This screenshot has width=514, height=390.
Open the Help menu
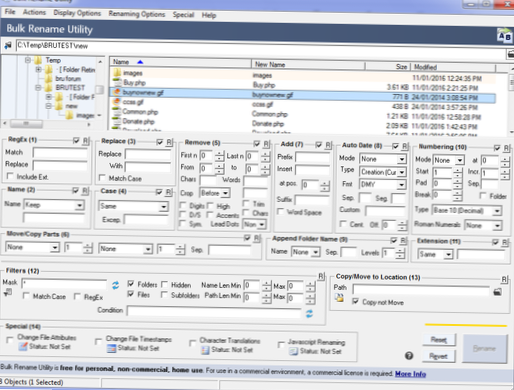click(x=209, y=15)
